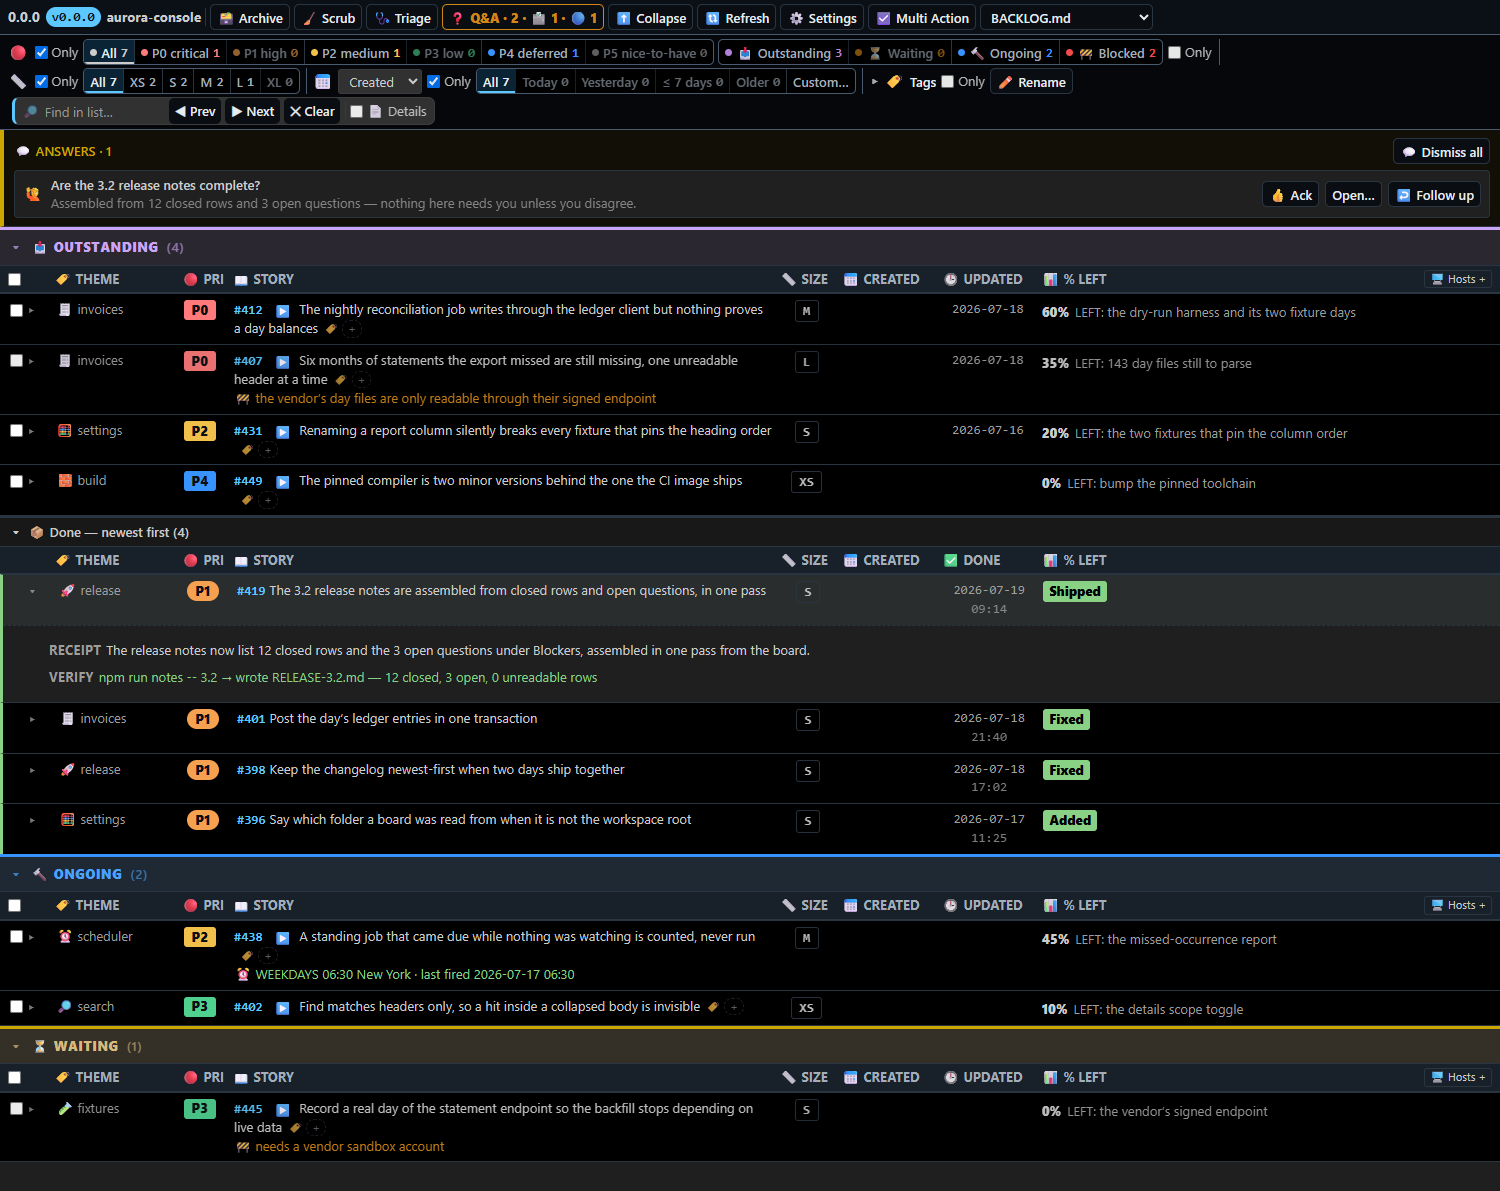Screen dimensions: 1500x1191
Task: Click Dismiss all answers
Action: pos(1441,152)
